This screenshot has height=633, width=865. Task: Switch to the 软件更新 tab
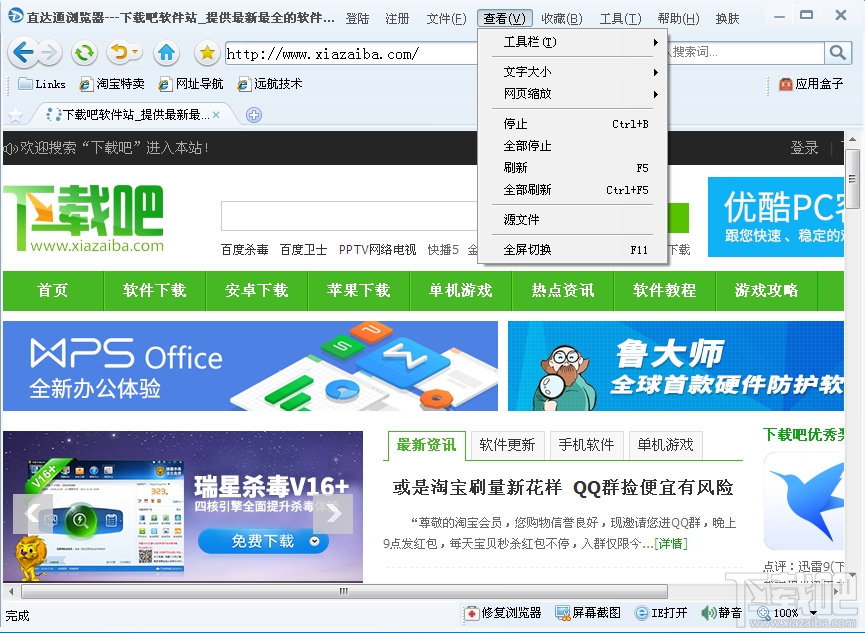[507, 445]
